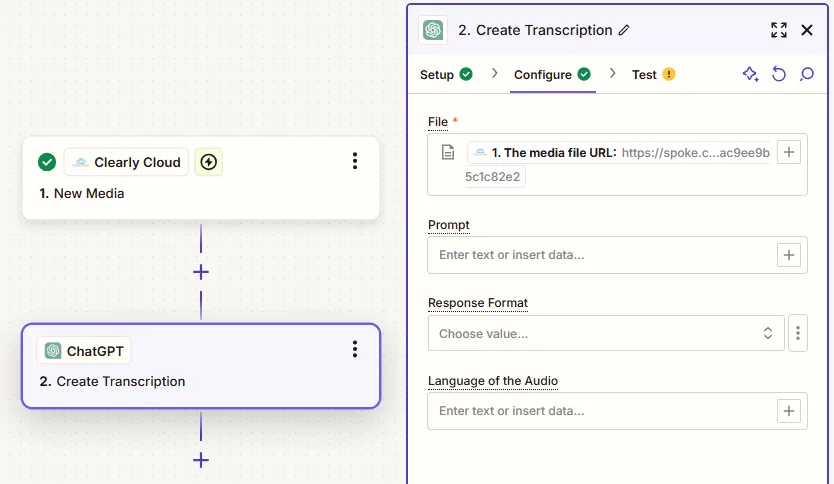This screenshot has height=484, width=834.
Task: Insert data with Prompt plus button
Action: (x=789, y=255)
